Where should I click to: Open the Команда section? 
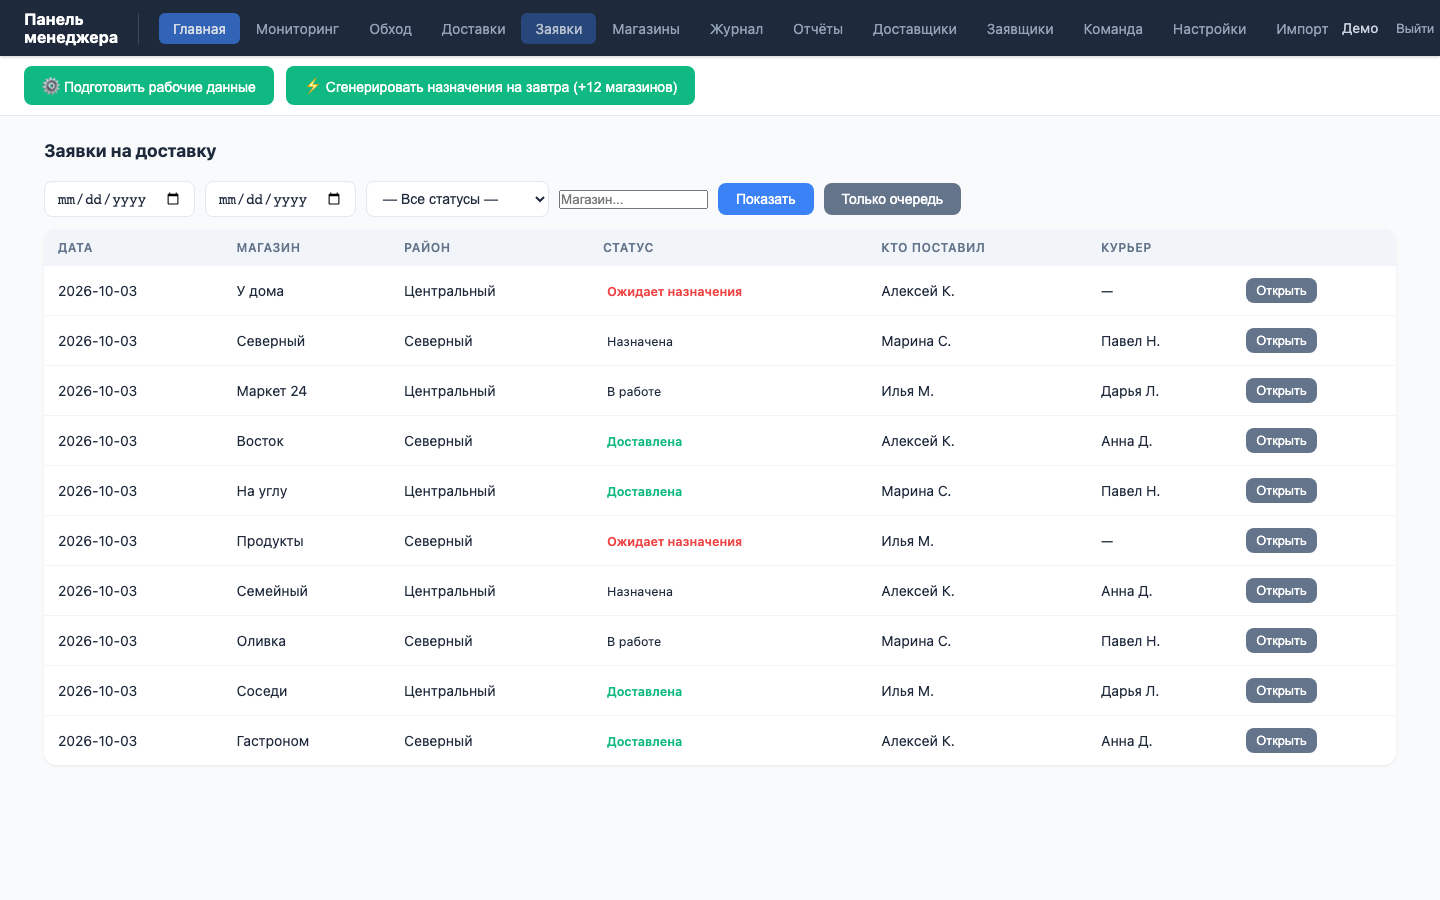point(1113,29)
